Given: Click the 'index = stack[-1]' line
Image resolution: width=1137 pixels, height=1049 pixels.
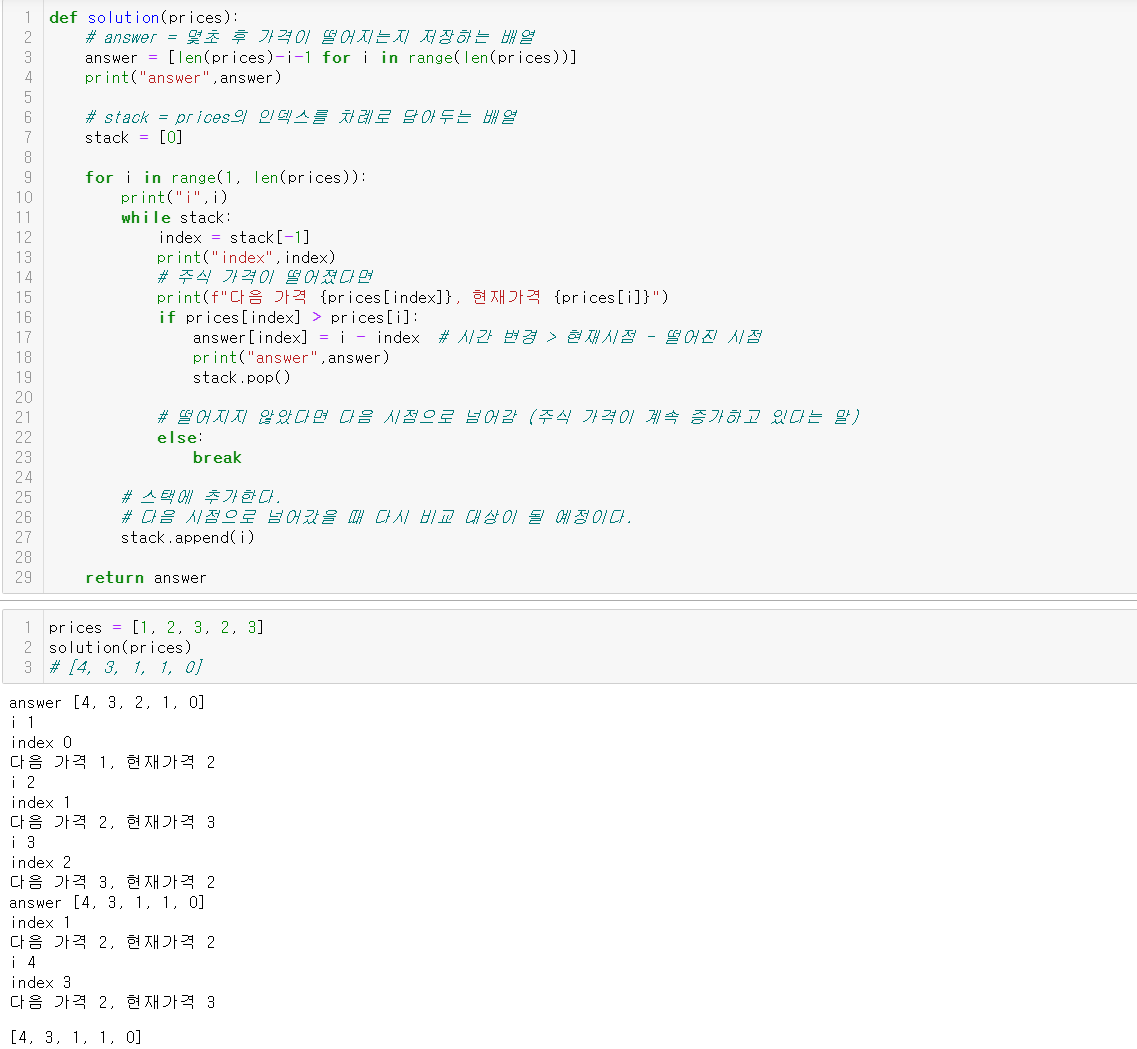Looking at the screenshot, I should coord(233,238).
